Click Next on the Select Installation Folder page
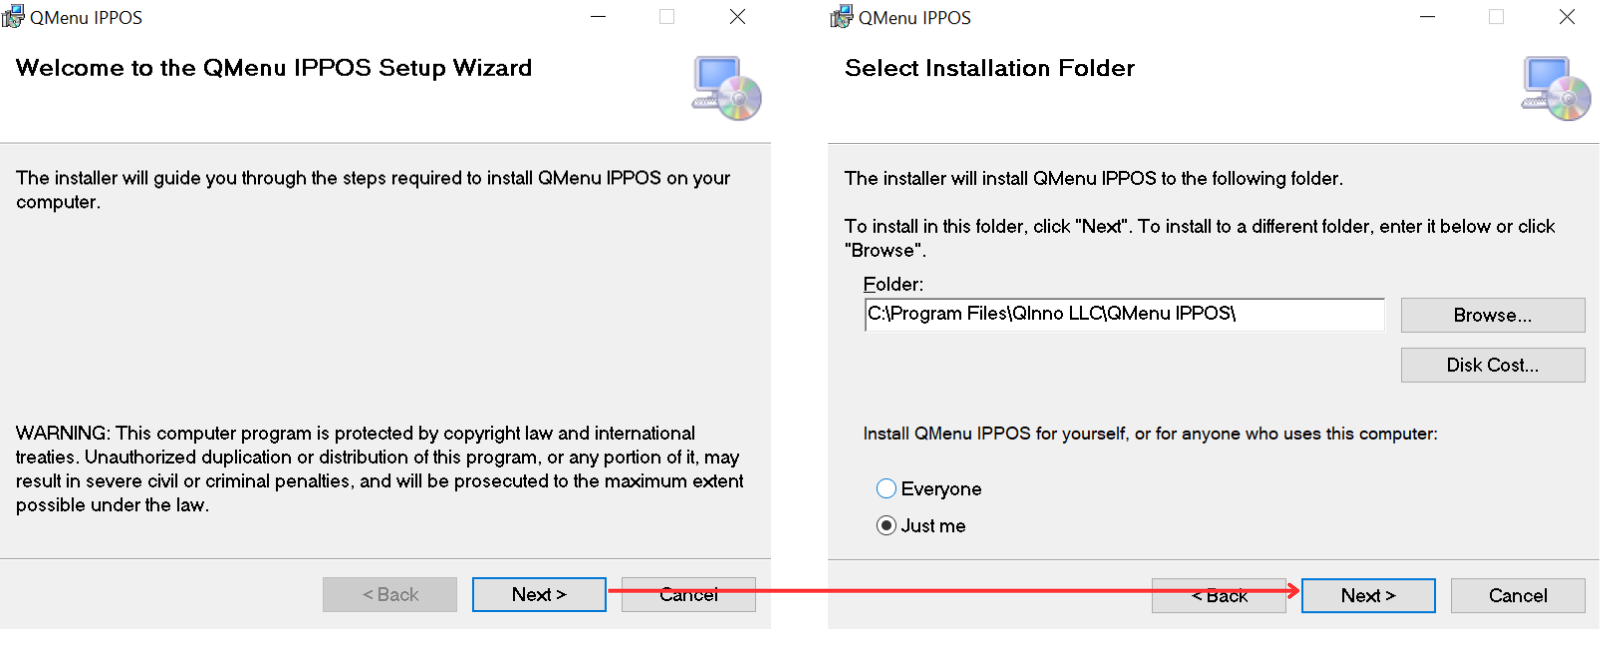 point(1367,596)
